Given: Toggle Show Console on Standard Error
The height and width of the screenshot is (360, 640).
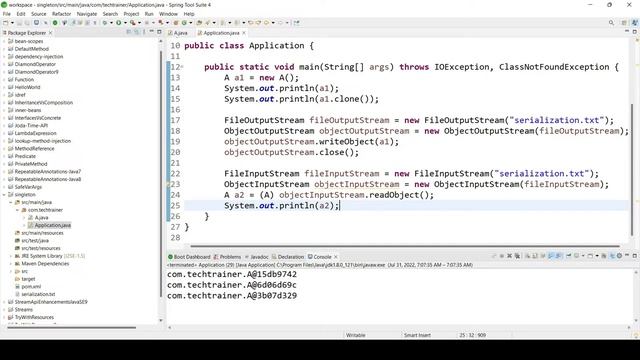Looking at the screenshot, I should (558, 256).
